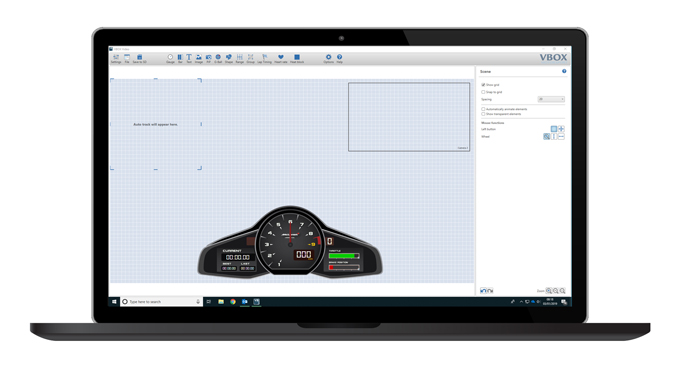Open the File menu in toolbar
This screenshot has width=680, height=368.
pyautogui.click(x=127, y=59)
